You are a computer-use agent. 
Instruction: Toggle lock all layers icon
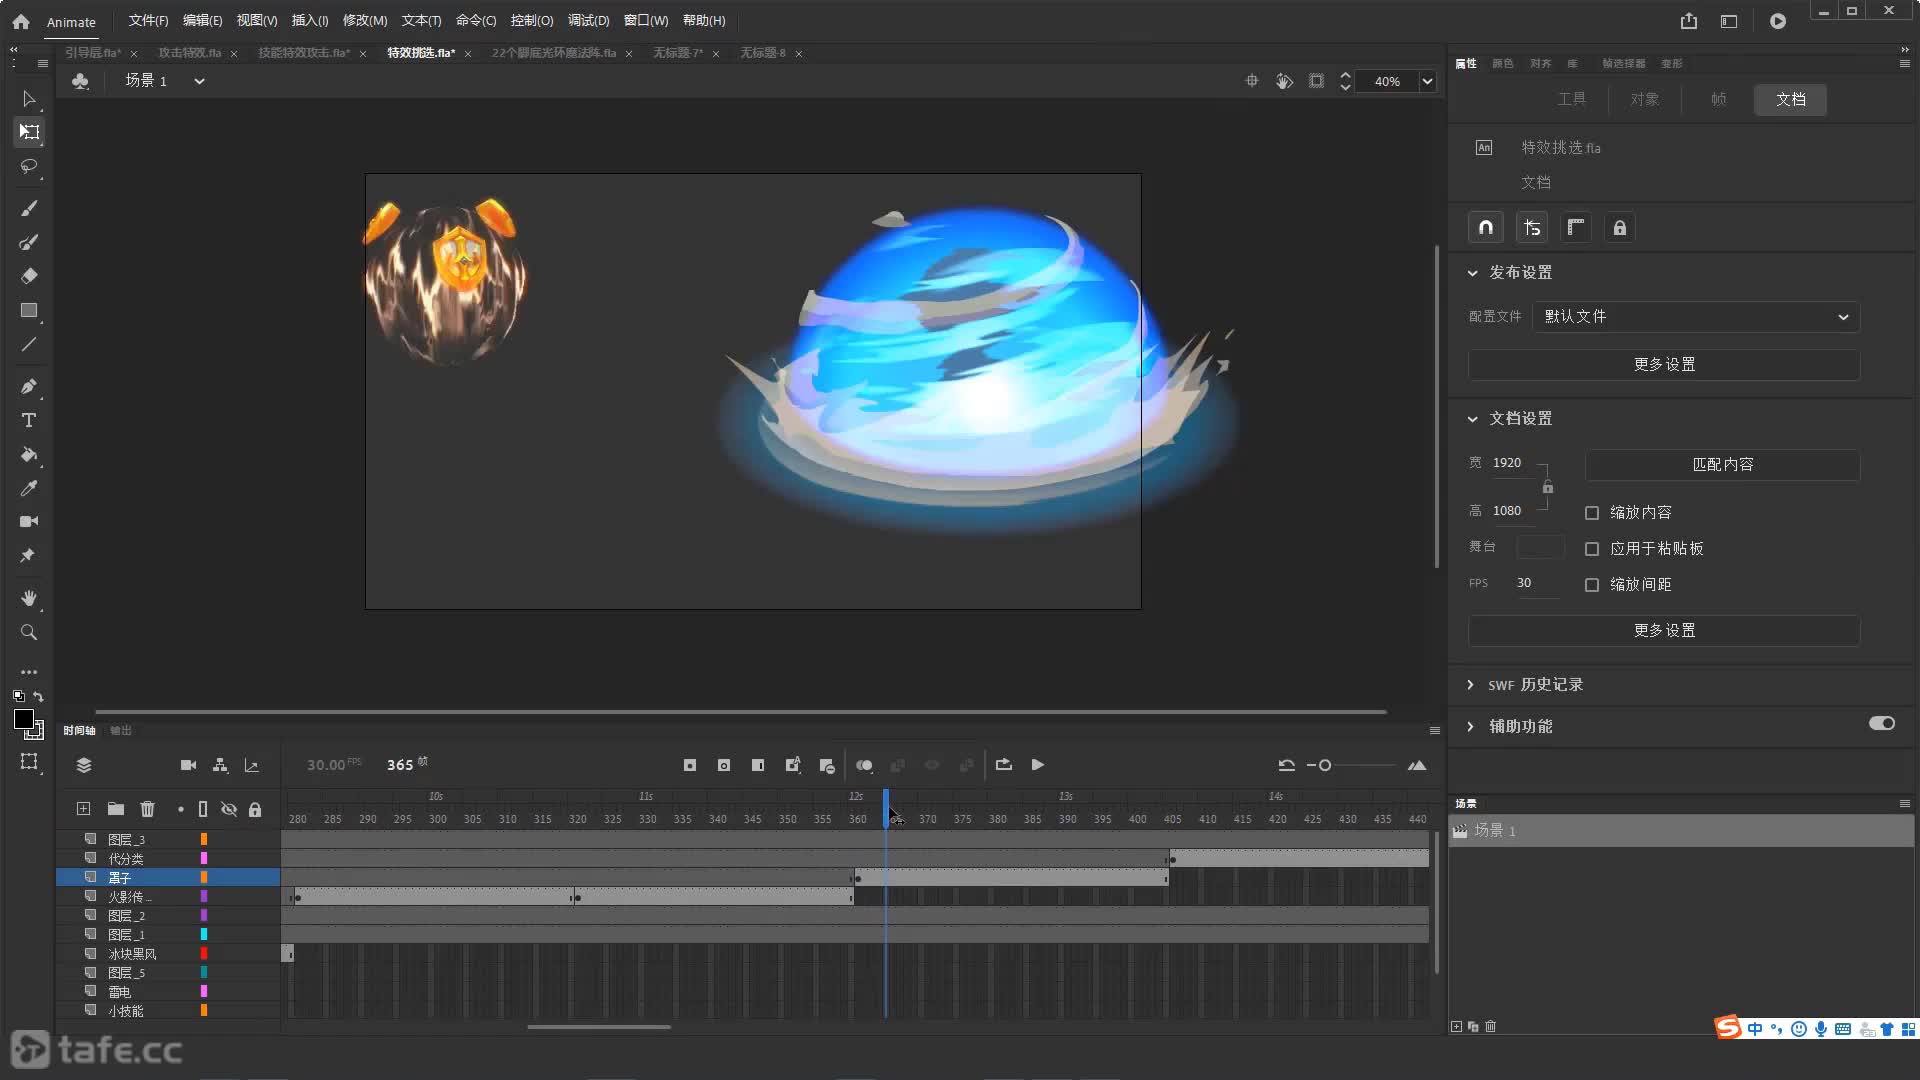coord(255,809)
